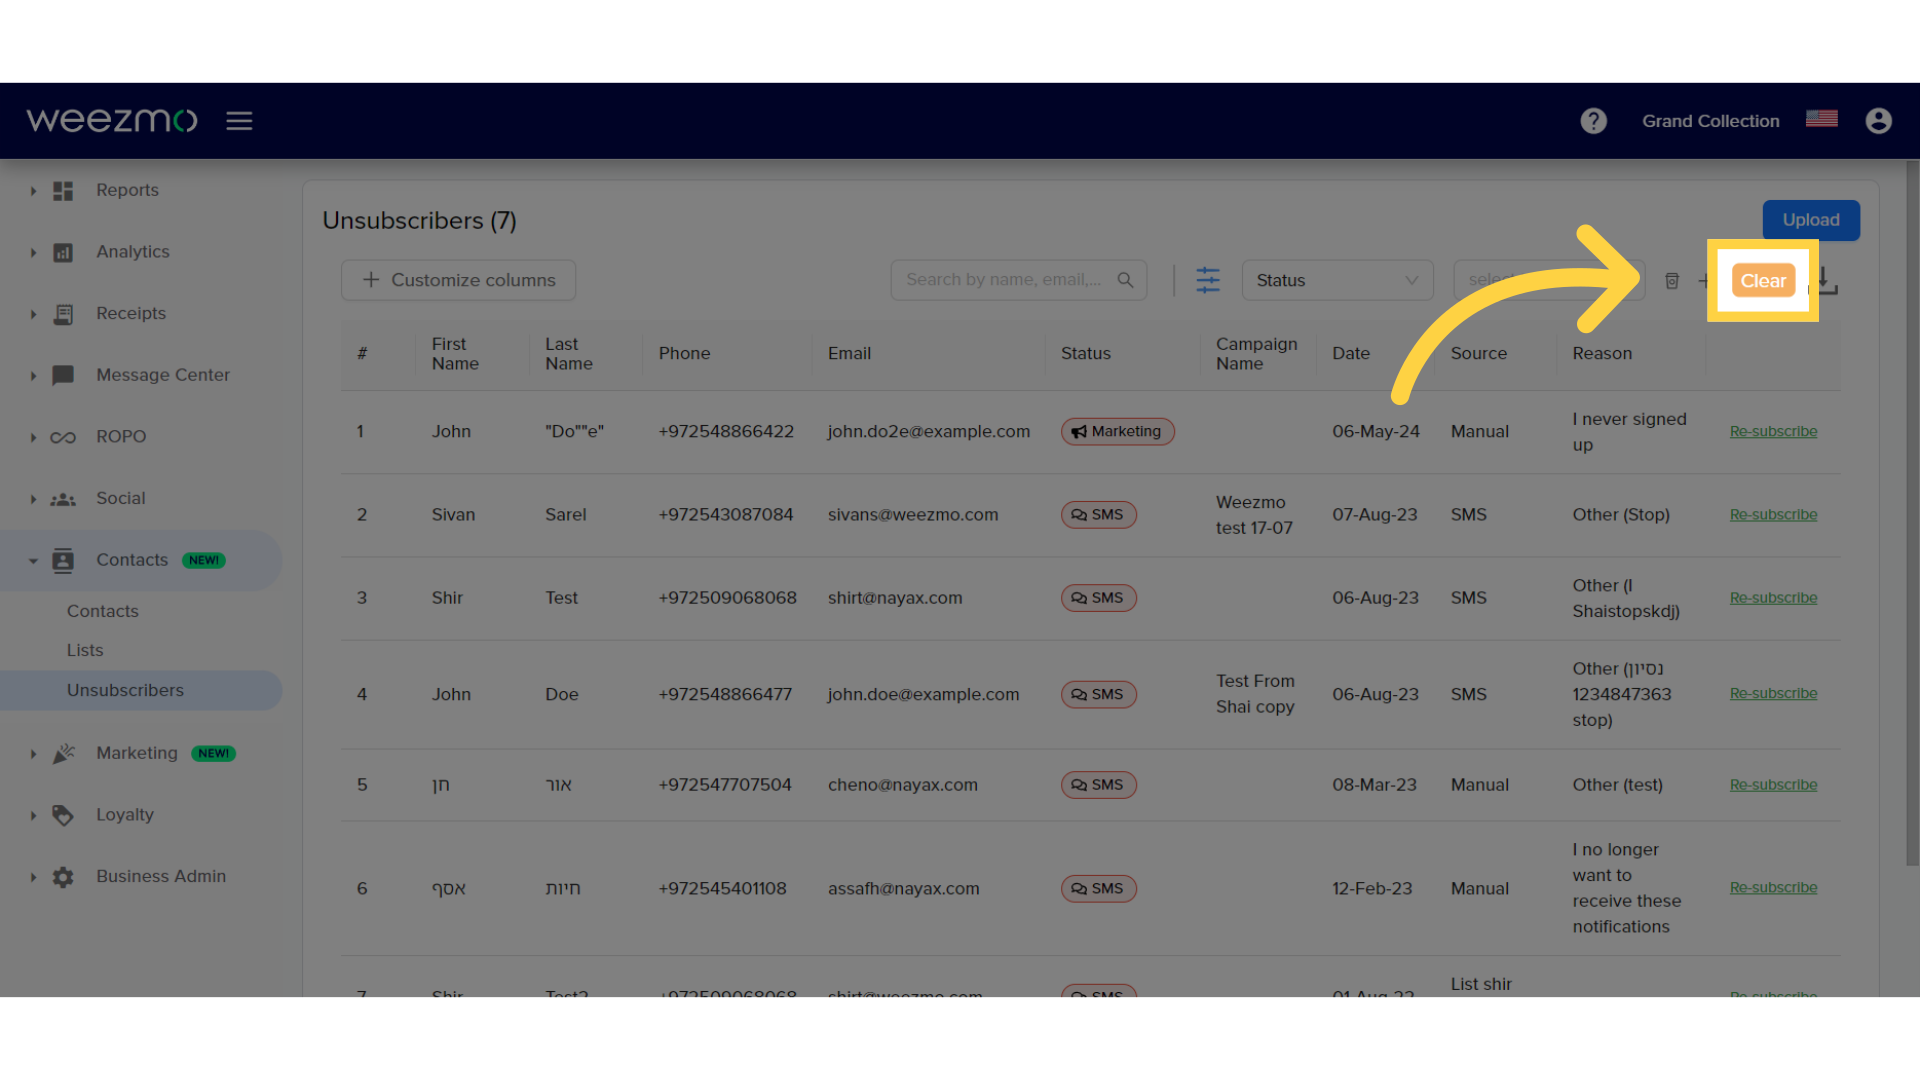Click the Contacts section icon in sidebar
Screen dimensions: 1920x1080
click(x=62, y=560)
